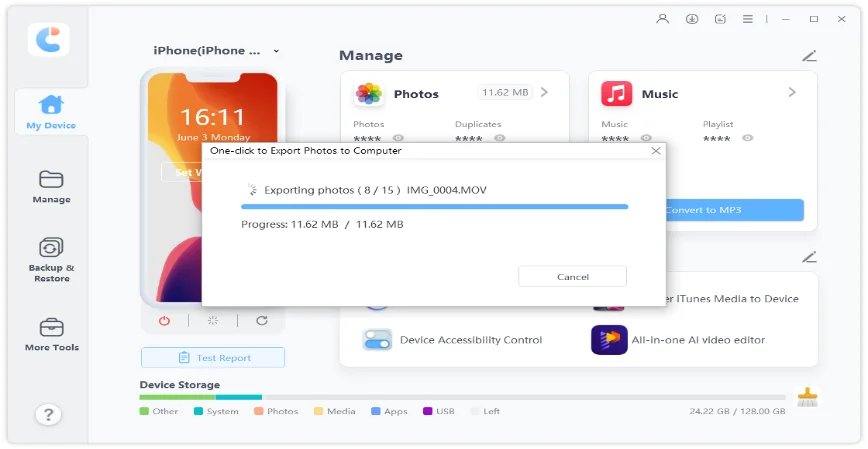Click the help question mark icon
Screen dimensions: 868x449
click(48, 414)
